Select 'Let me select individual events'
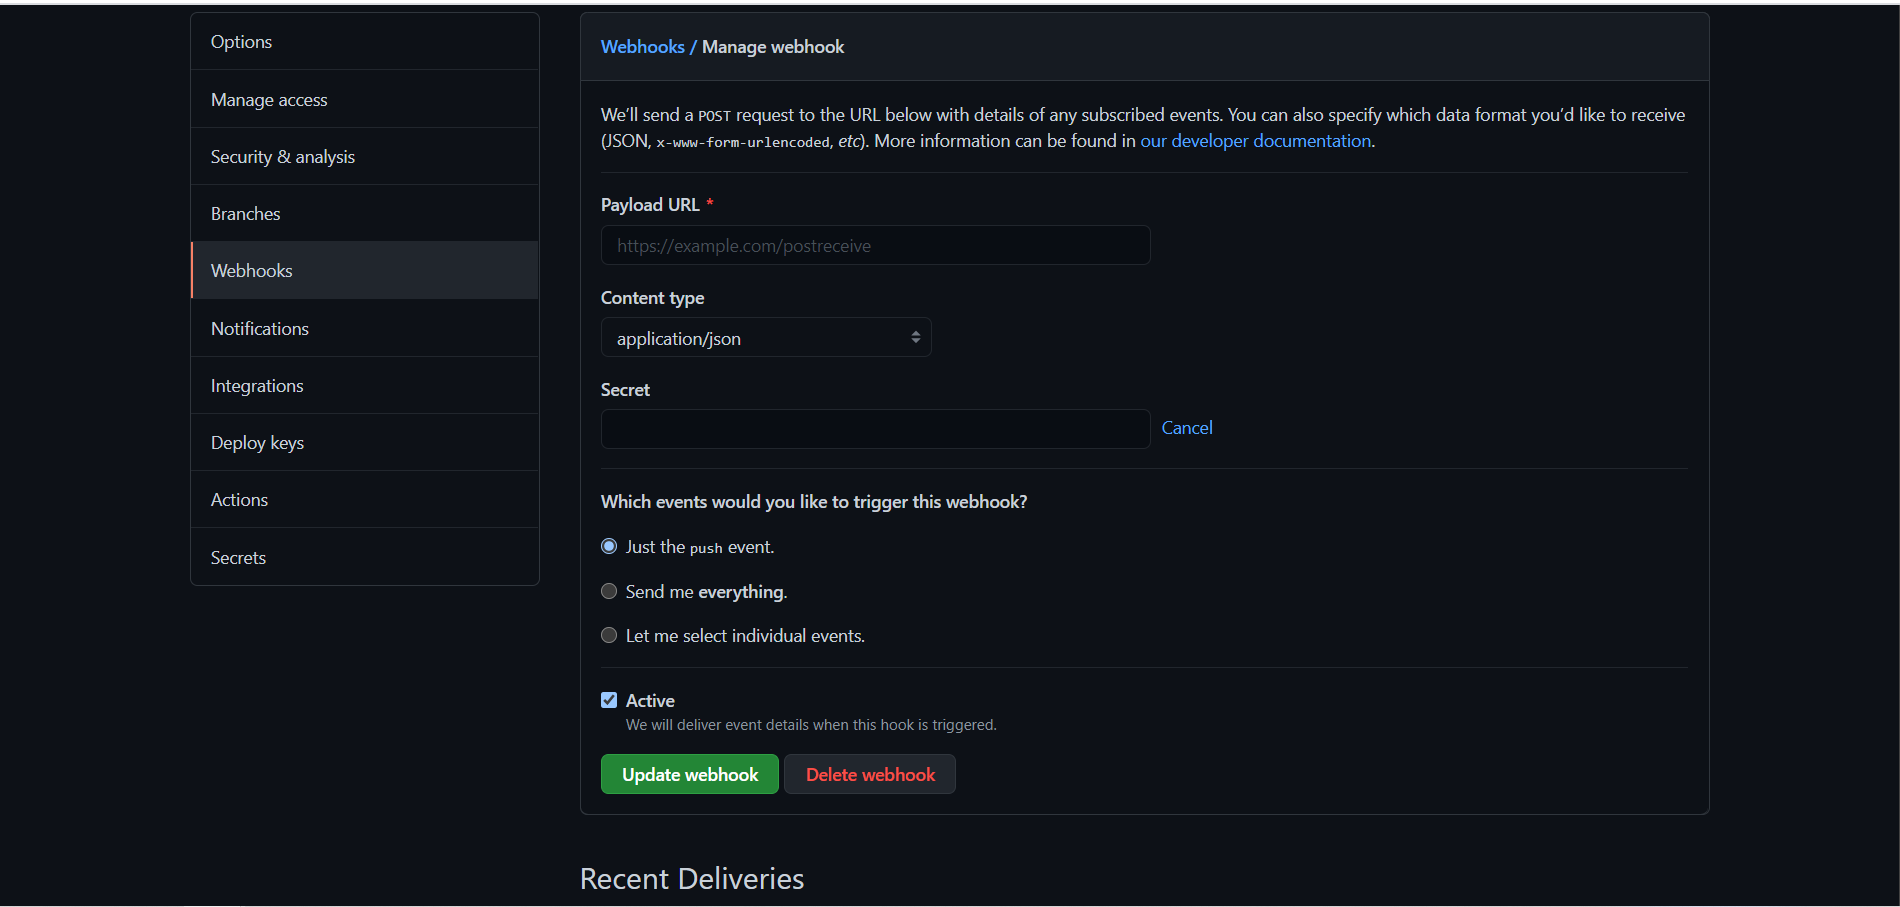Image resolution: width=1900 pixels, height=907 pixels. pyautogui.click(x=609, y=634)
